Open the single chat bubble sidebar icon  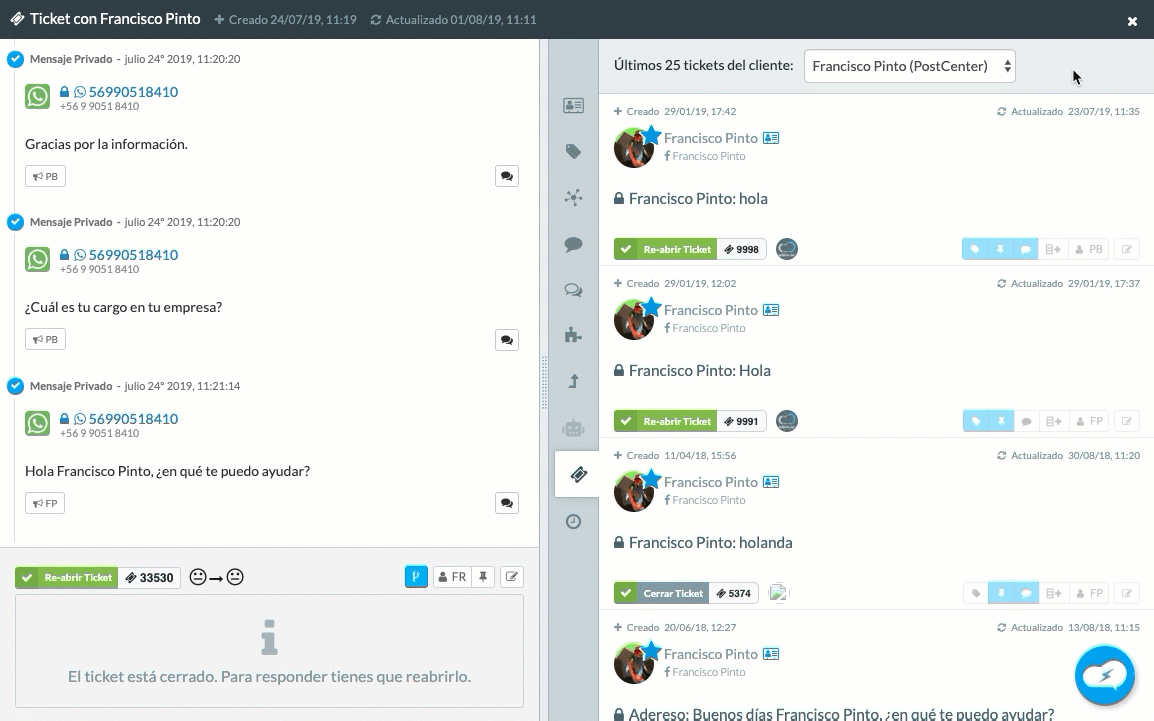(573, 244)
